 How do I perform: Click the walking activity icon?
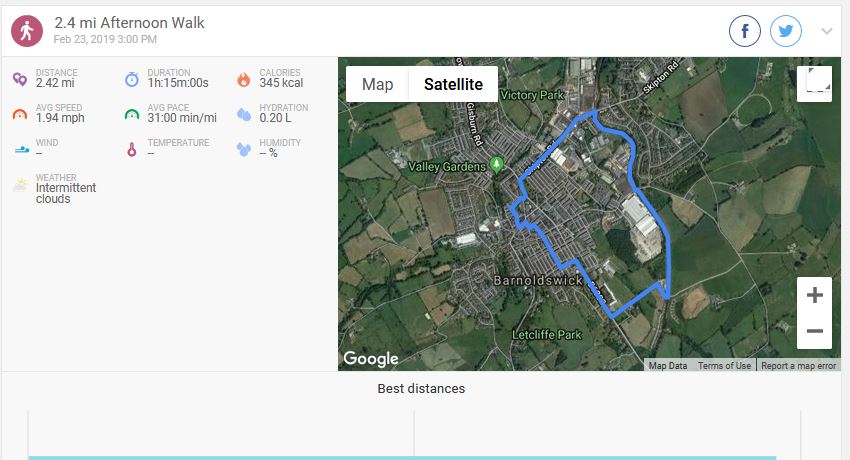pyautogui.click(x=27, y=31)
